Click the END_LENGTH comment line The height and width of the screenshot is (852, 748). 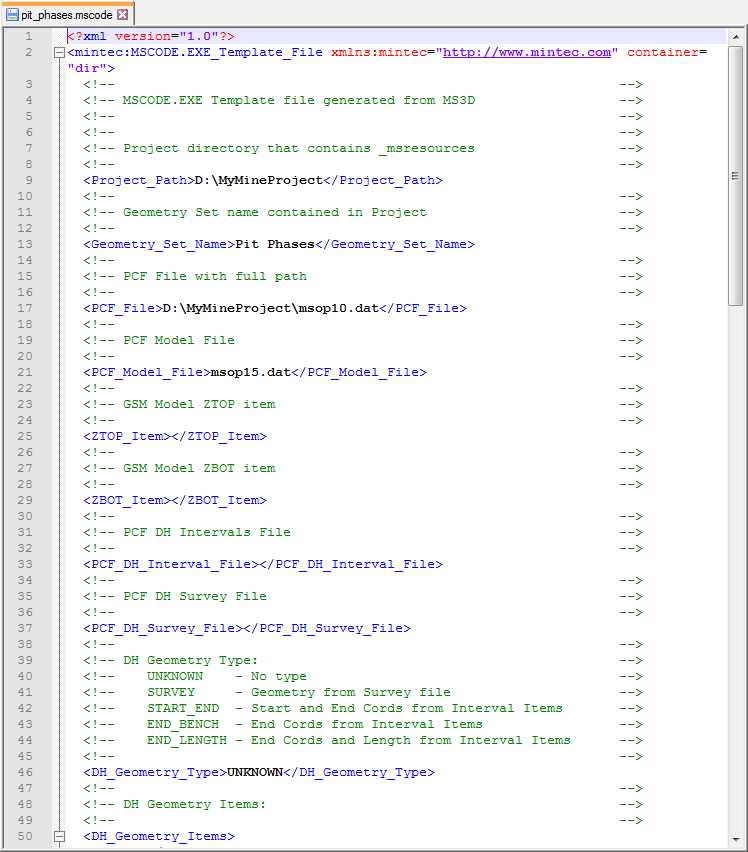[359, 741]
